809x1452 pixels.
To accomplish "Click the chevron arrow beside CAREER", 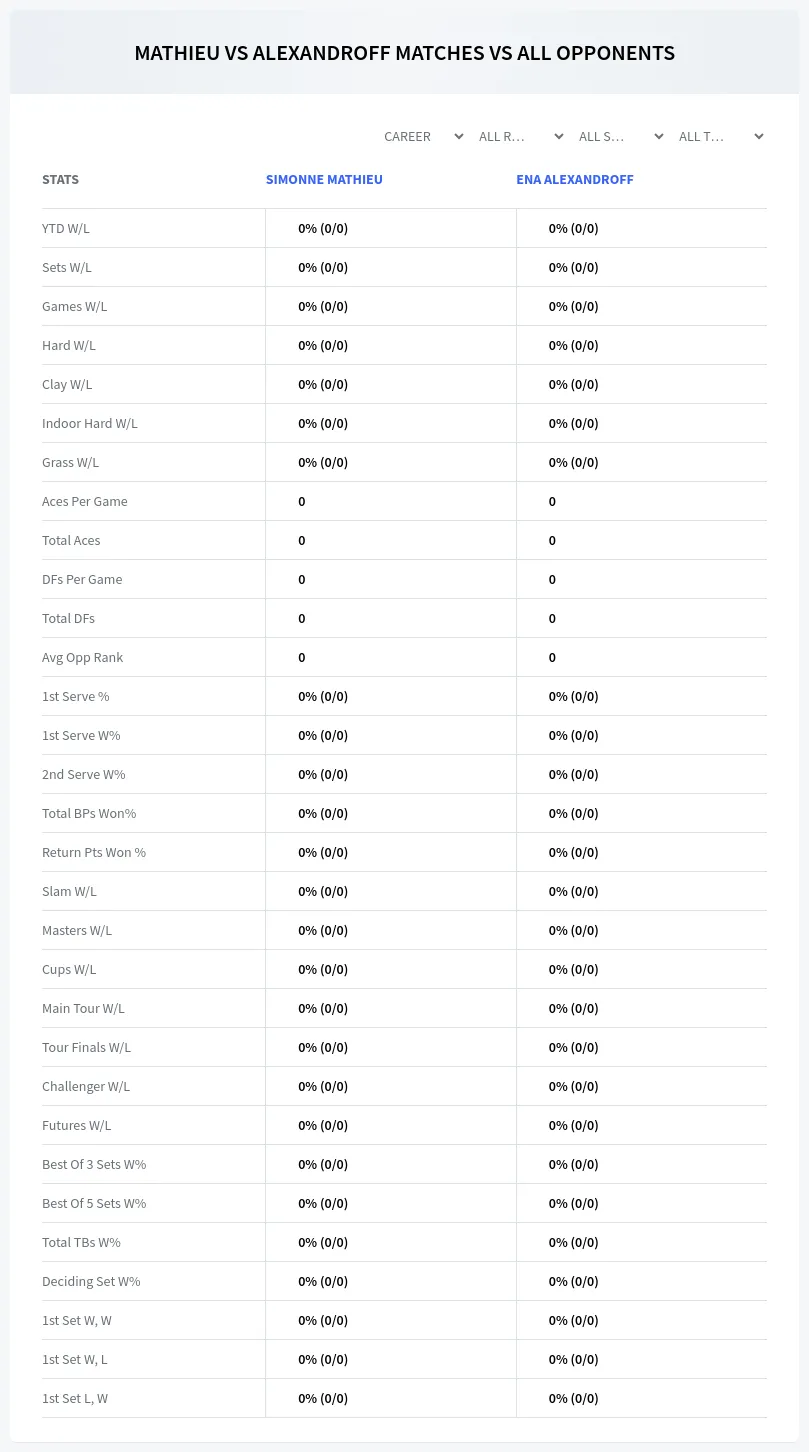I will (x=459, y=136).
